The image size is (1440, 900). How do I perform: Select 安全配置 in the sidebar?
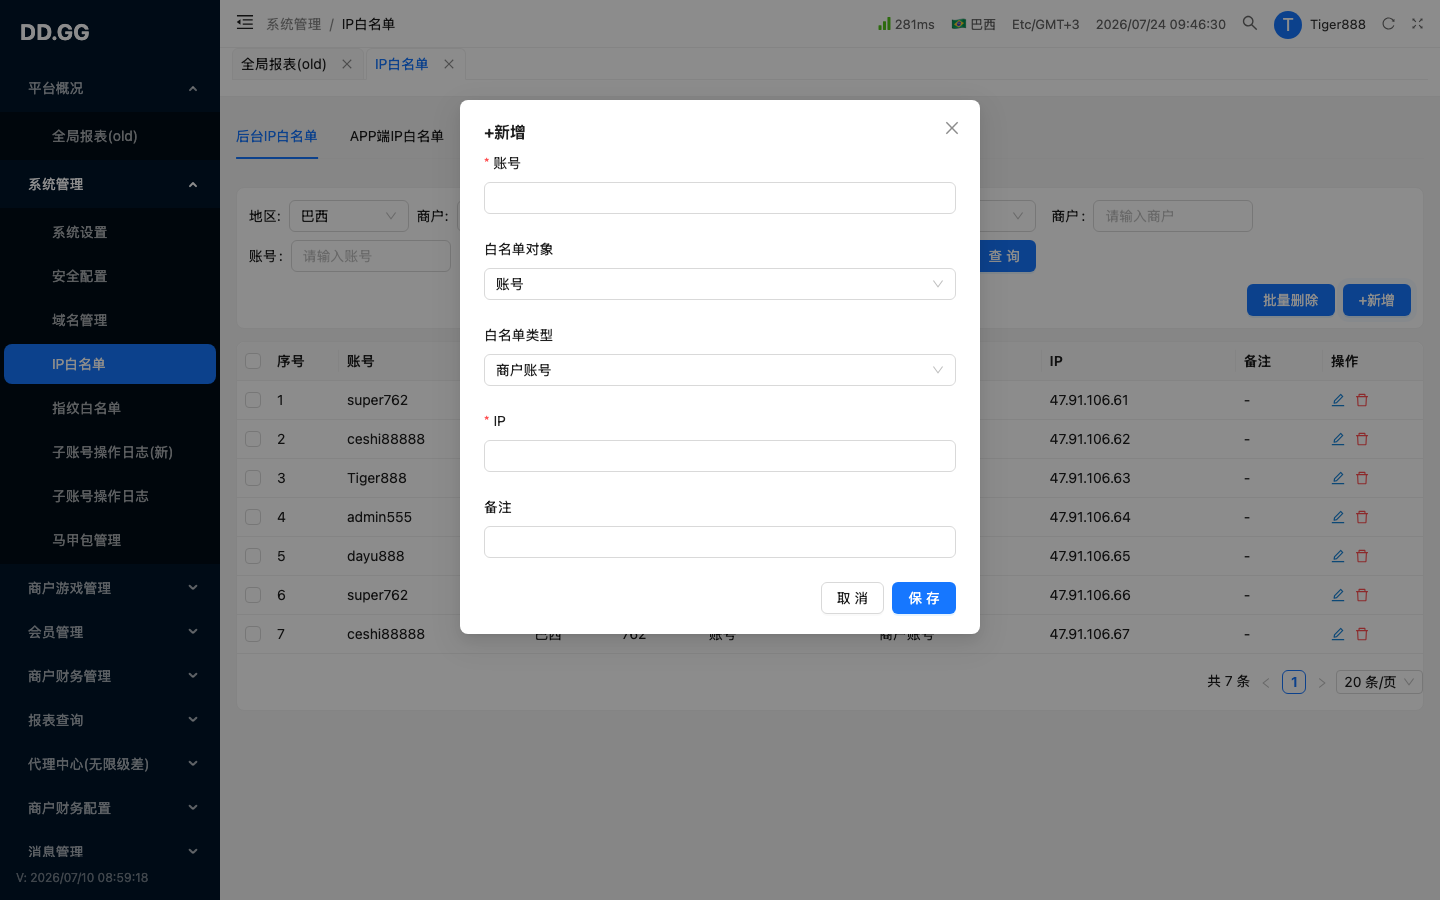(x=110, y=276)
